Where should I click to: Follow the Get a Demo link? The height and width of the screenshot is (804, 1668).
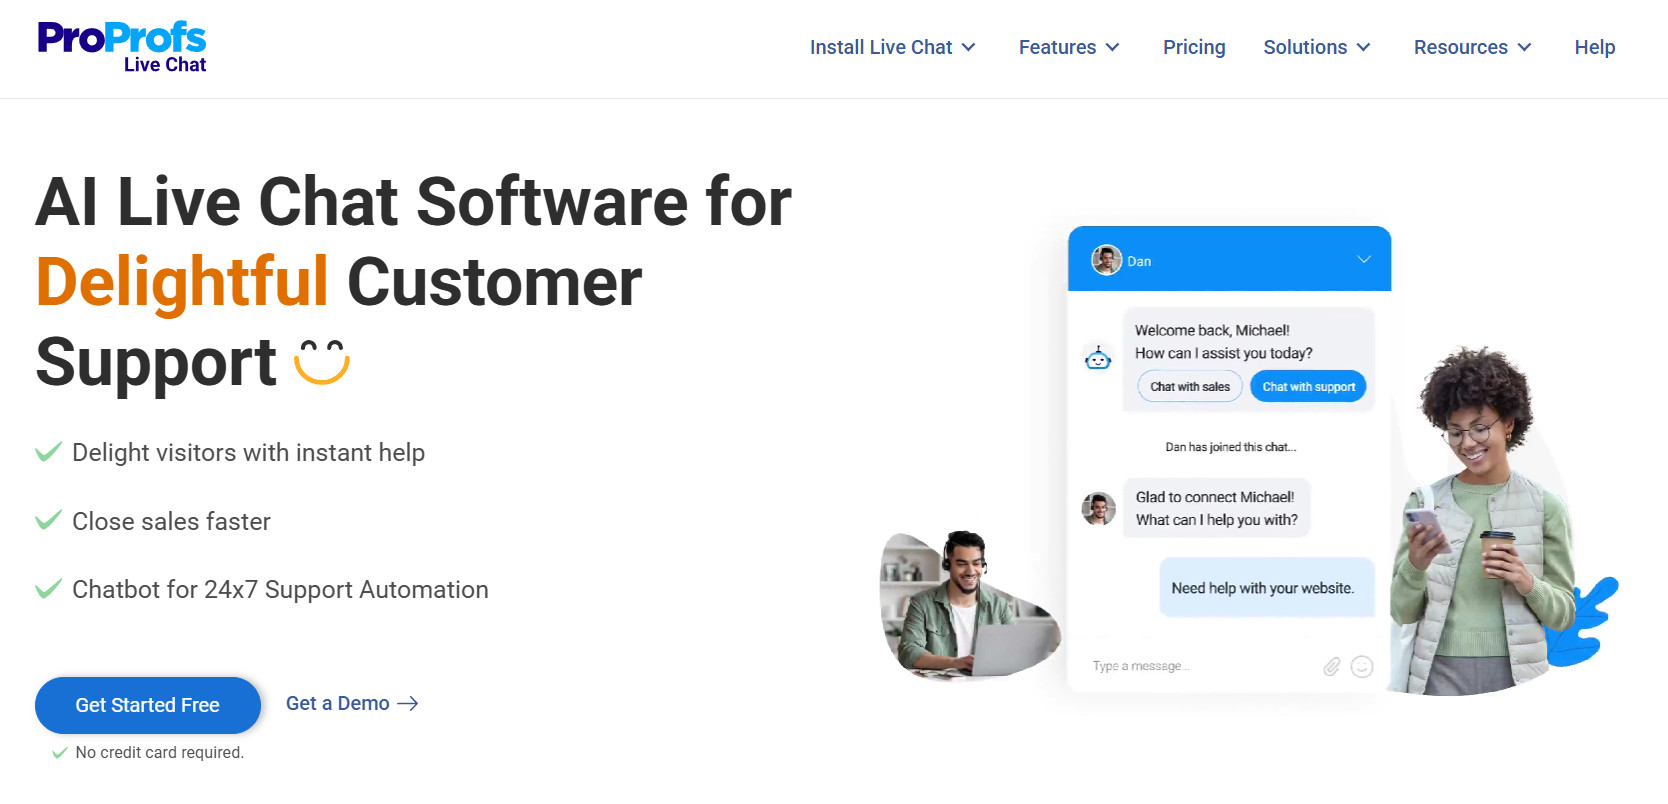tap(352, 704)
